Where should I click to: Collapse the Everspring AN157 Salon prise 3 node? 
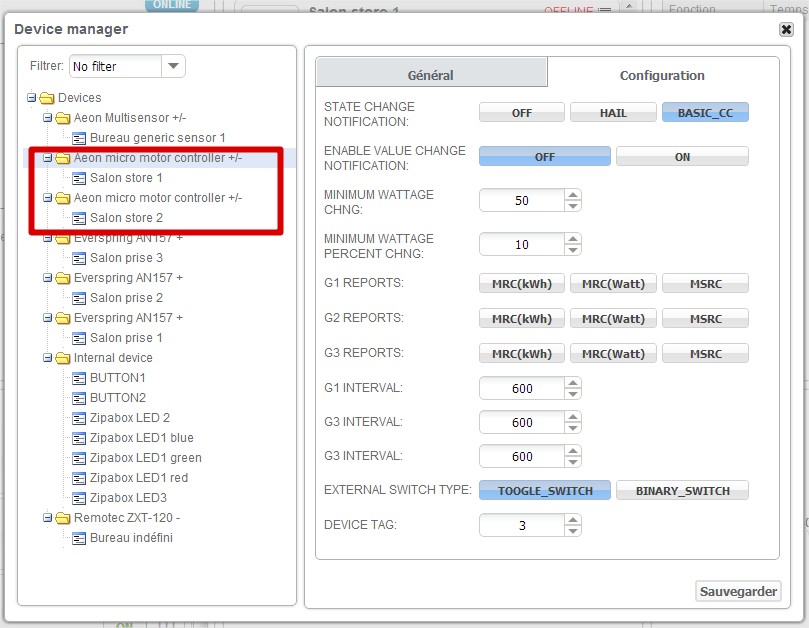click(x=47, y=238)
